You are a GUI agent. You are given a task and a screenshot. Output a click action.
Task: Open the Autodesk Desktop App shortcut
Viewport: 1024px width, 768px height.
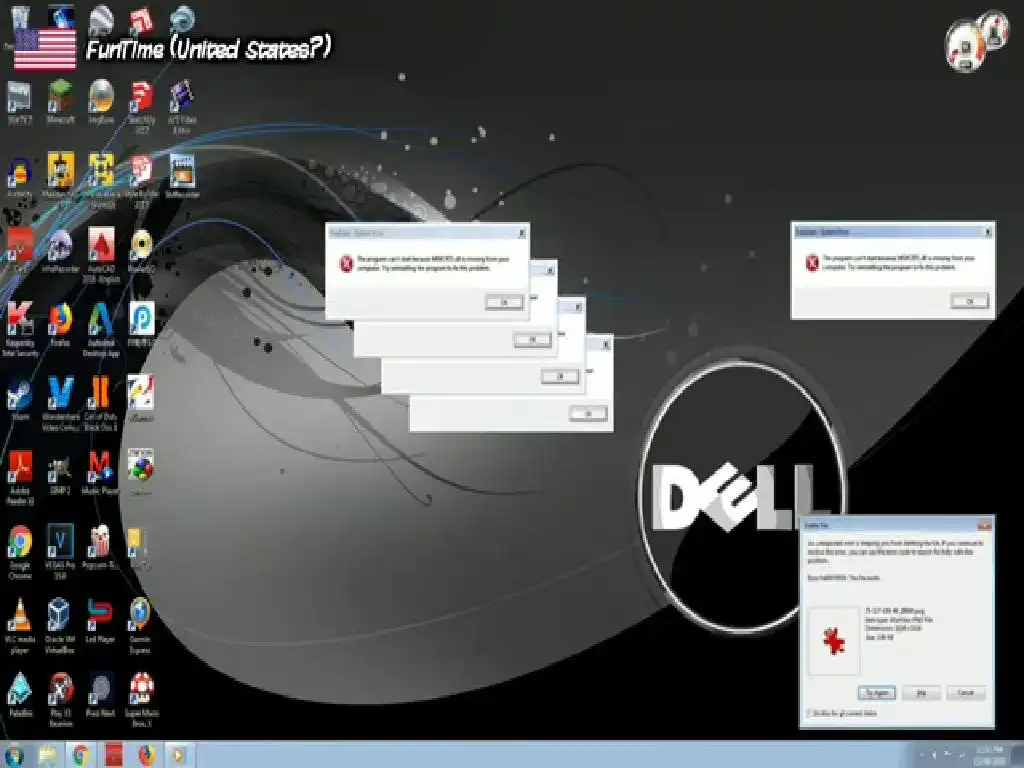101,329
